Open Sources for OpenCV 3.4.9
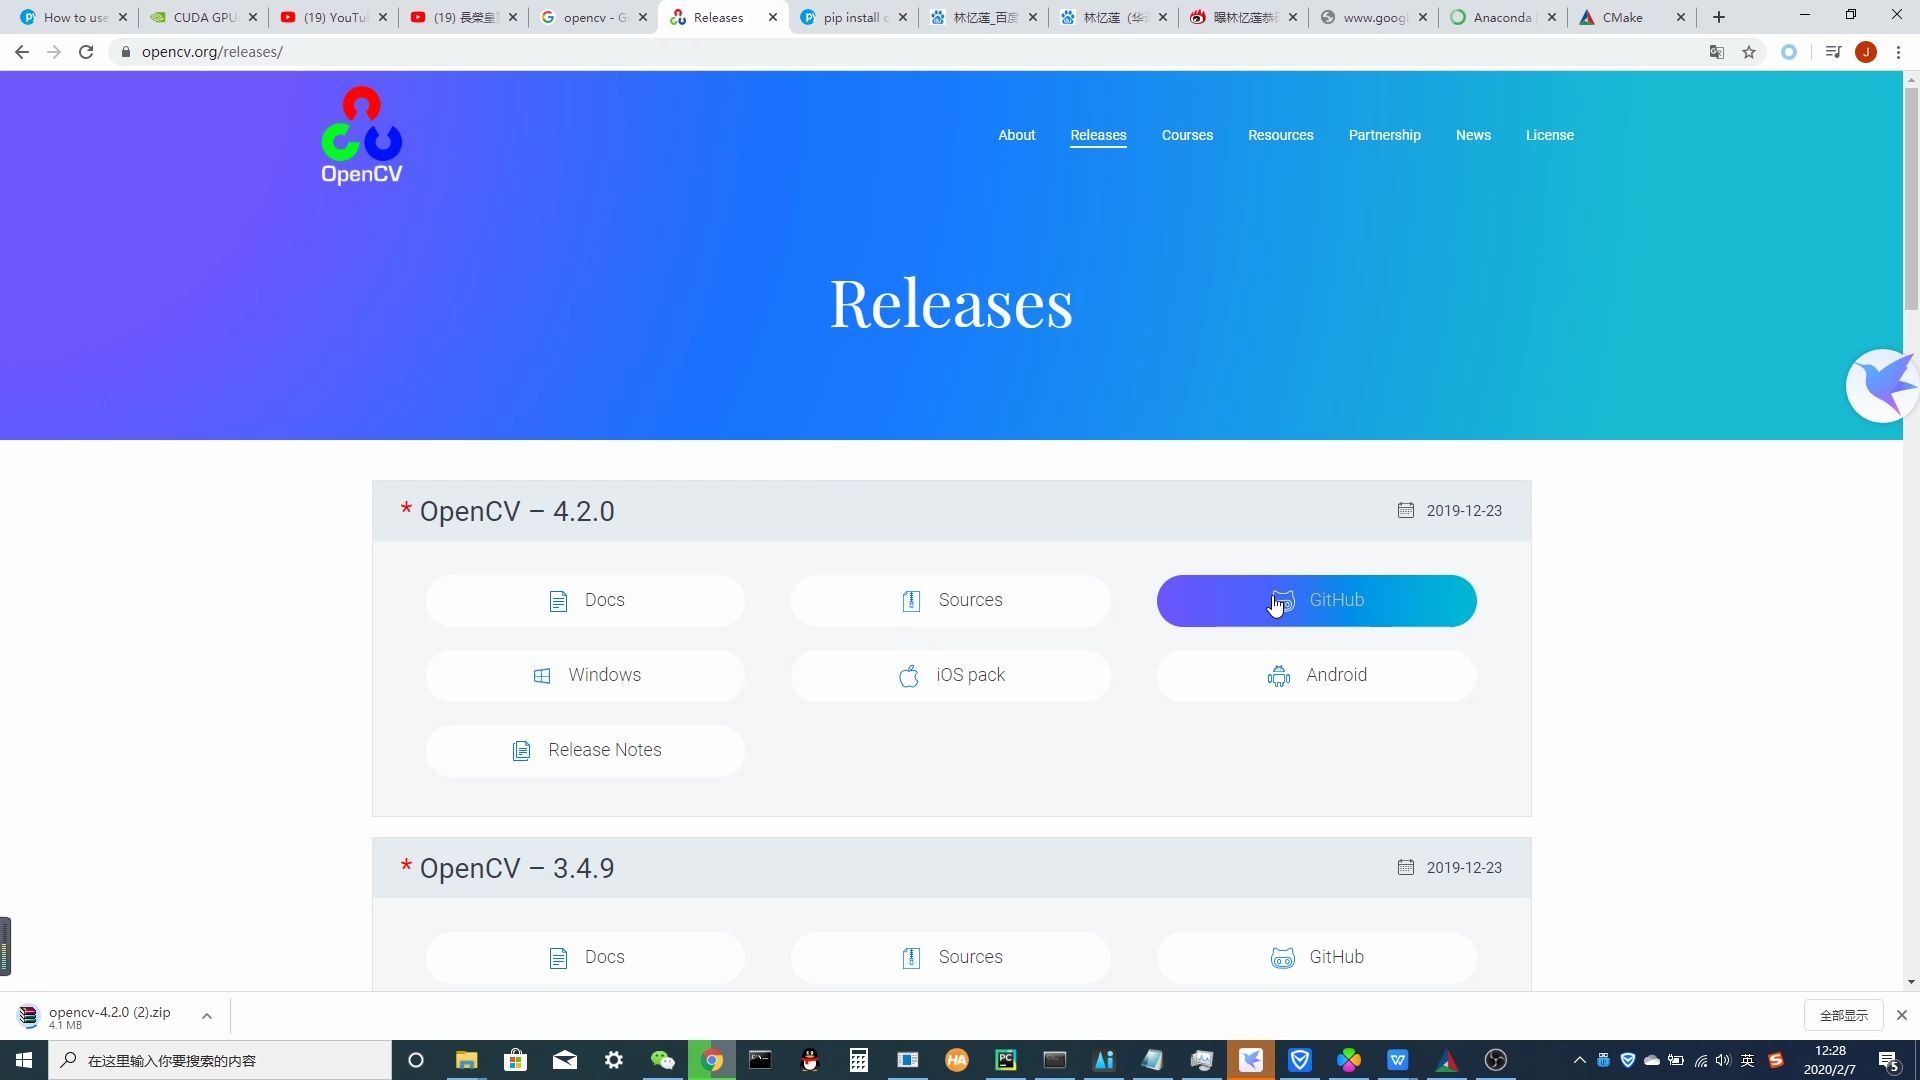The height and width of the screenshot is (1080, 1920). point(950,957)
